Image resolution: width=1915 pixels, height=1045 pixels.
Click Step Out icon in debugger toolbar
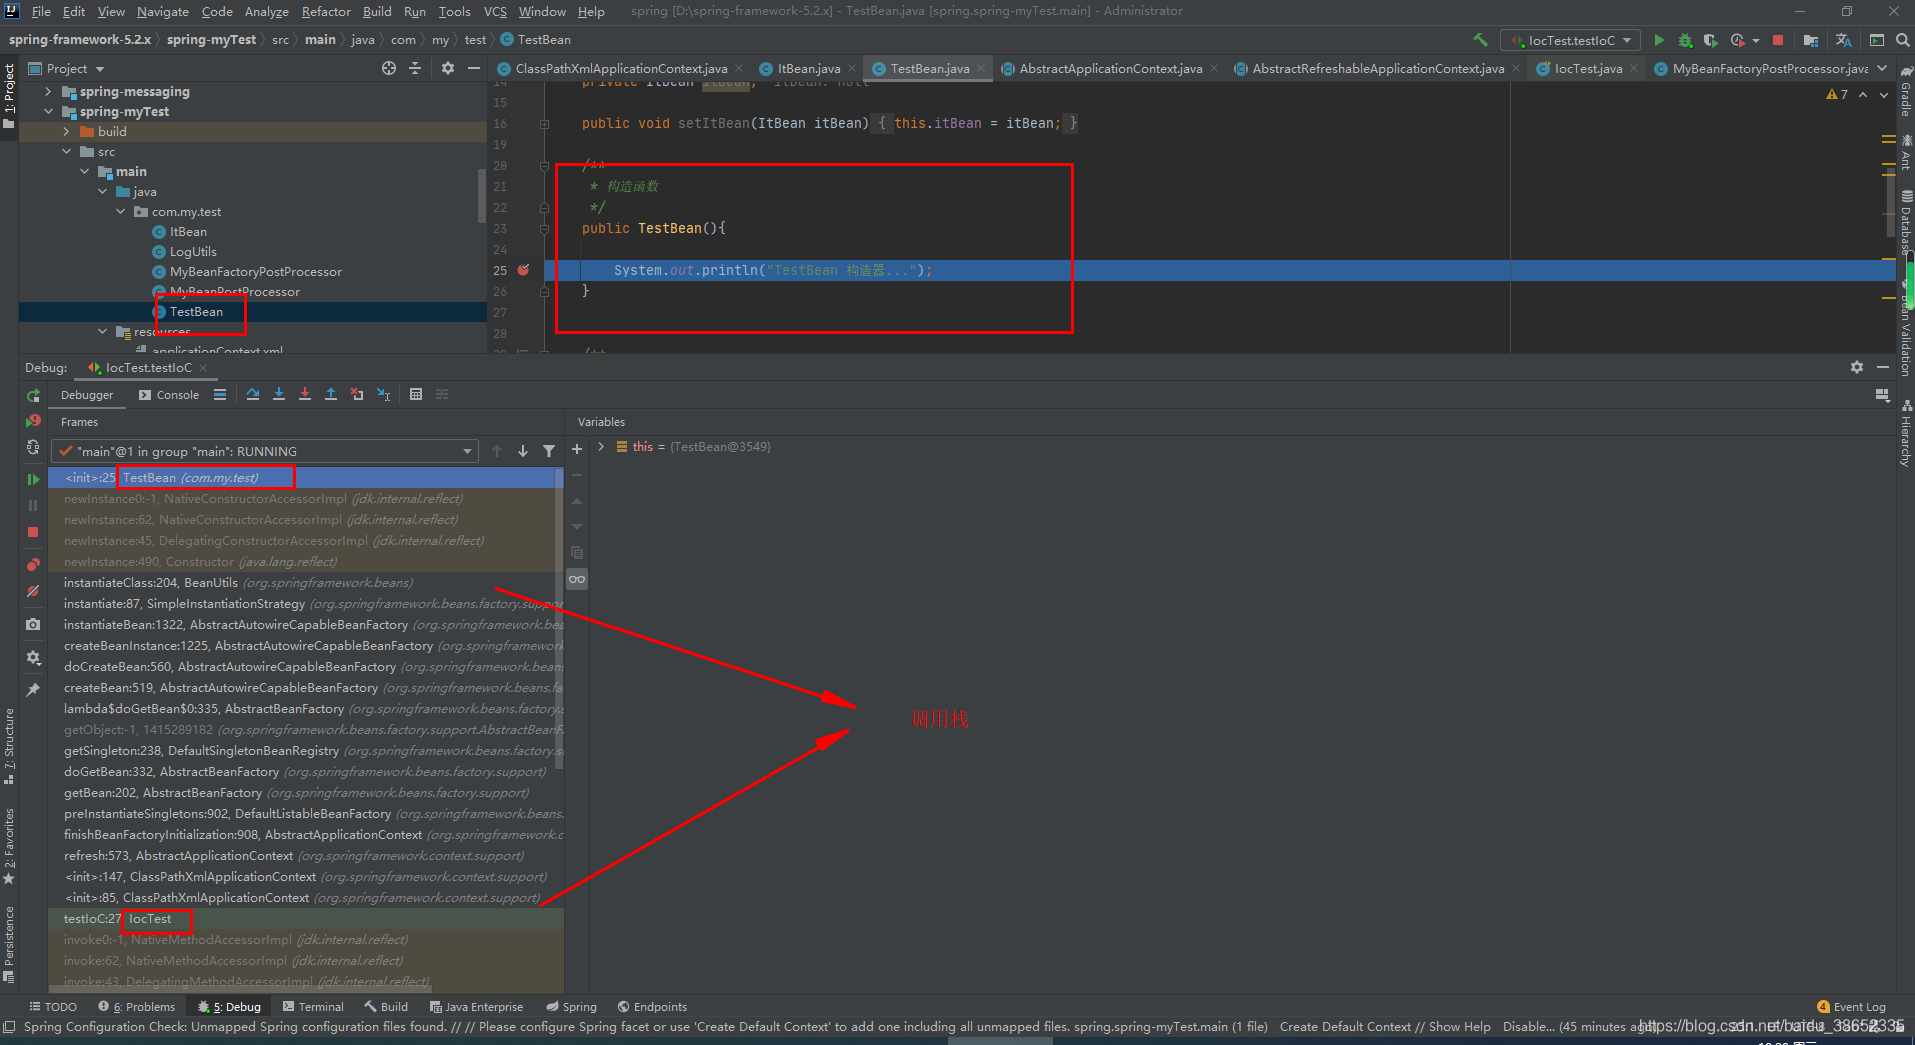tap(331, 394)
